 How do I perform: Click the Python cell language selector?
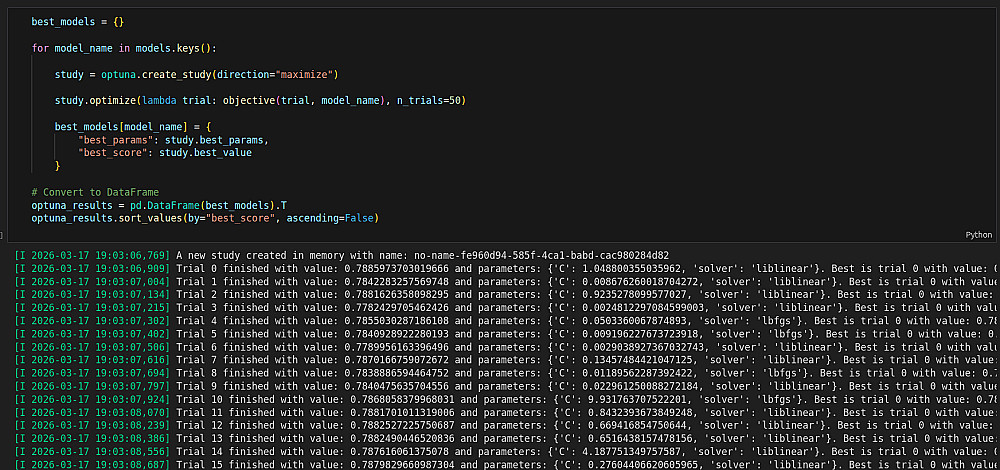[978, 235]
